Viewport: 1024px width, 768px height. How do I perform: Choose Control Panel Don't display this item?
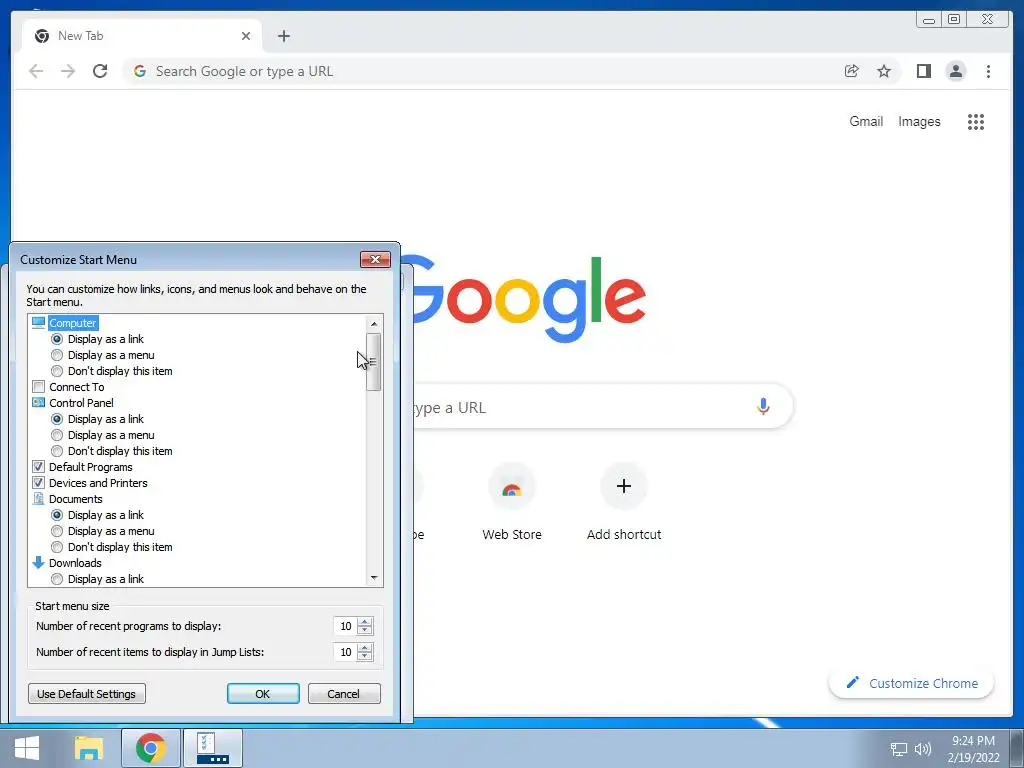[57, 451]
